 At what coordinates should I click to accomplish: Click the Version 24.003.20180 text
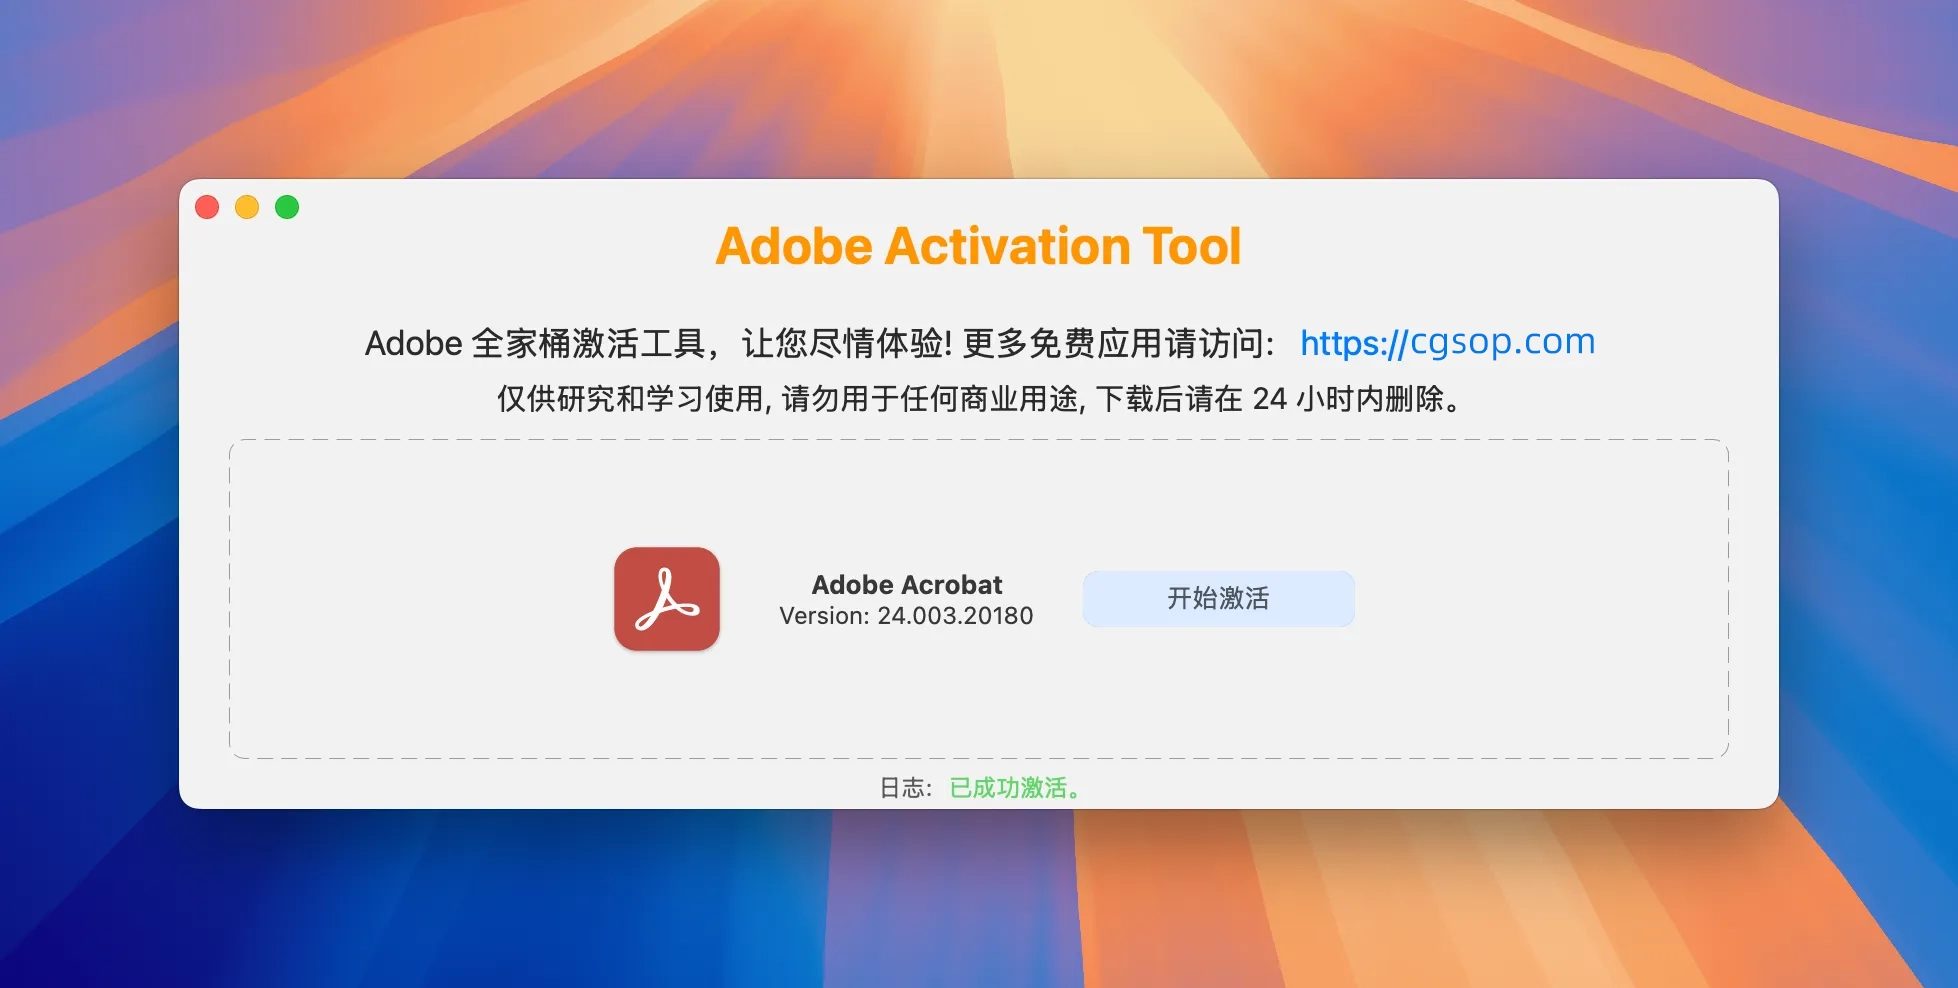coord(906,616)
